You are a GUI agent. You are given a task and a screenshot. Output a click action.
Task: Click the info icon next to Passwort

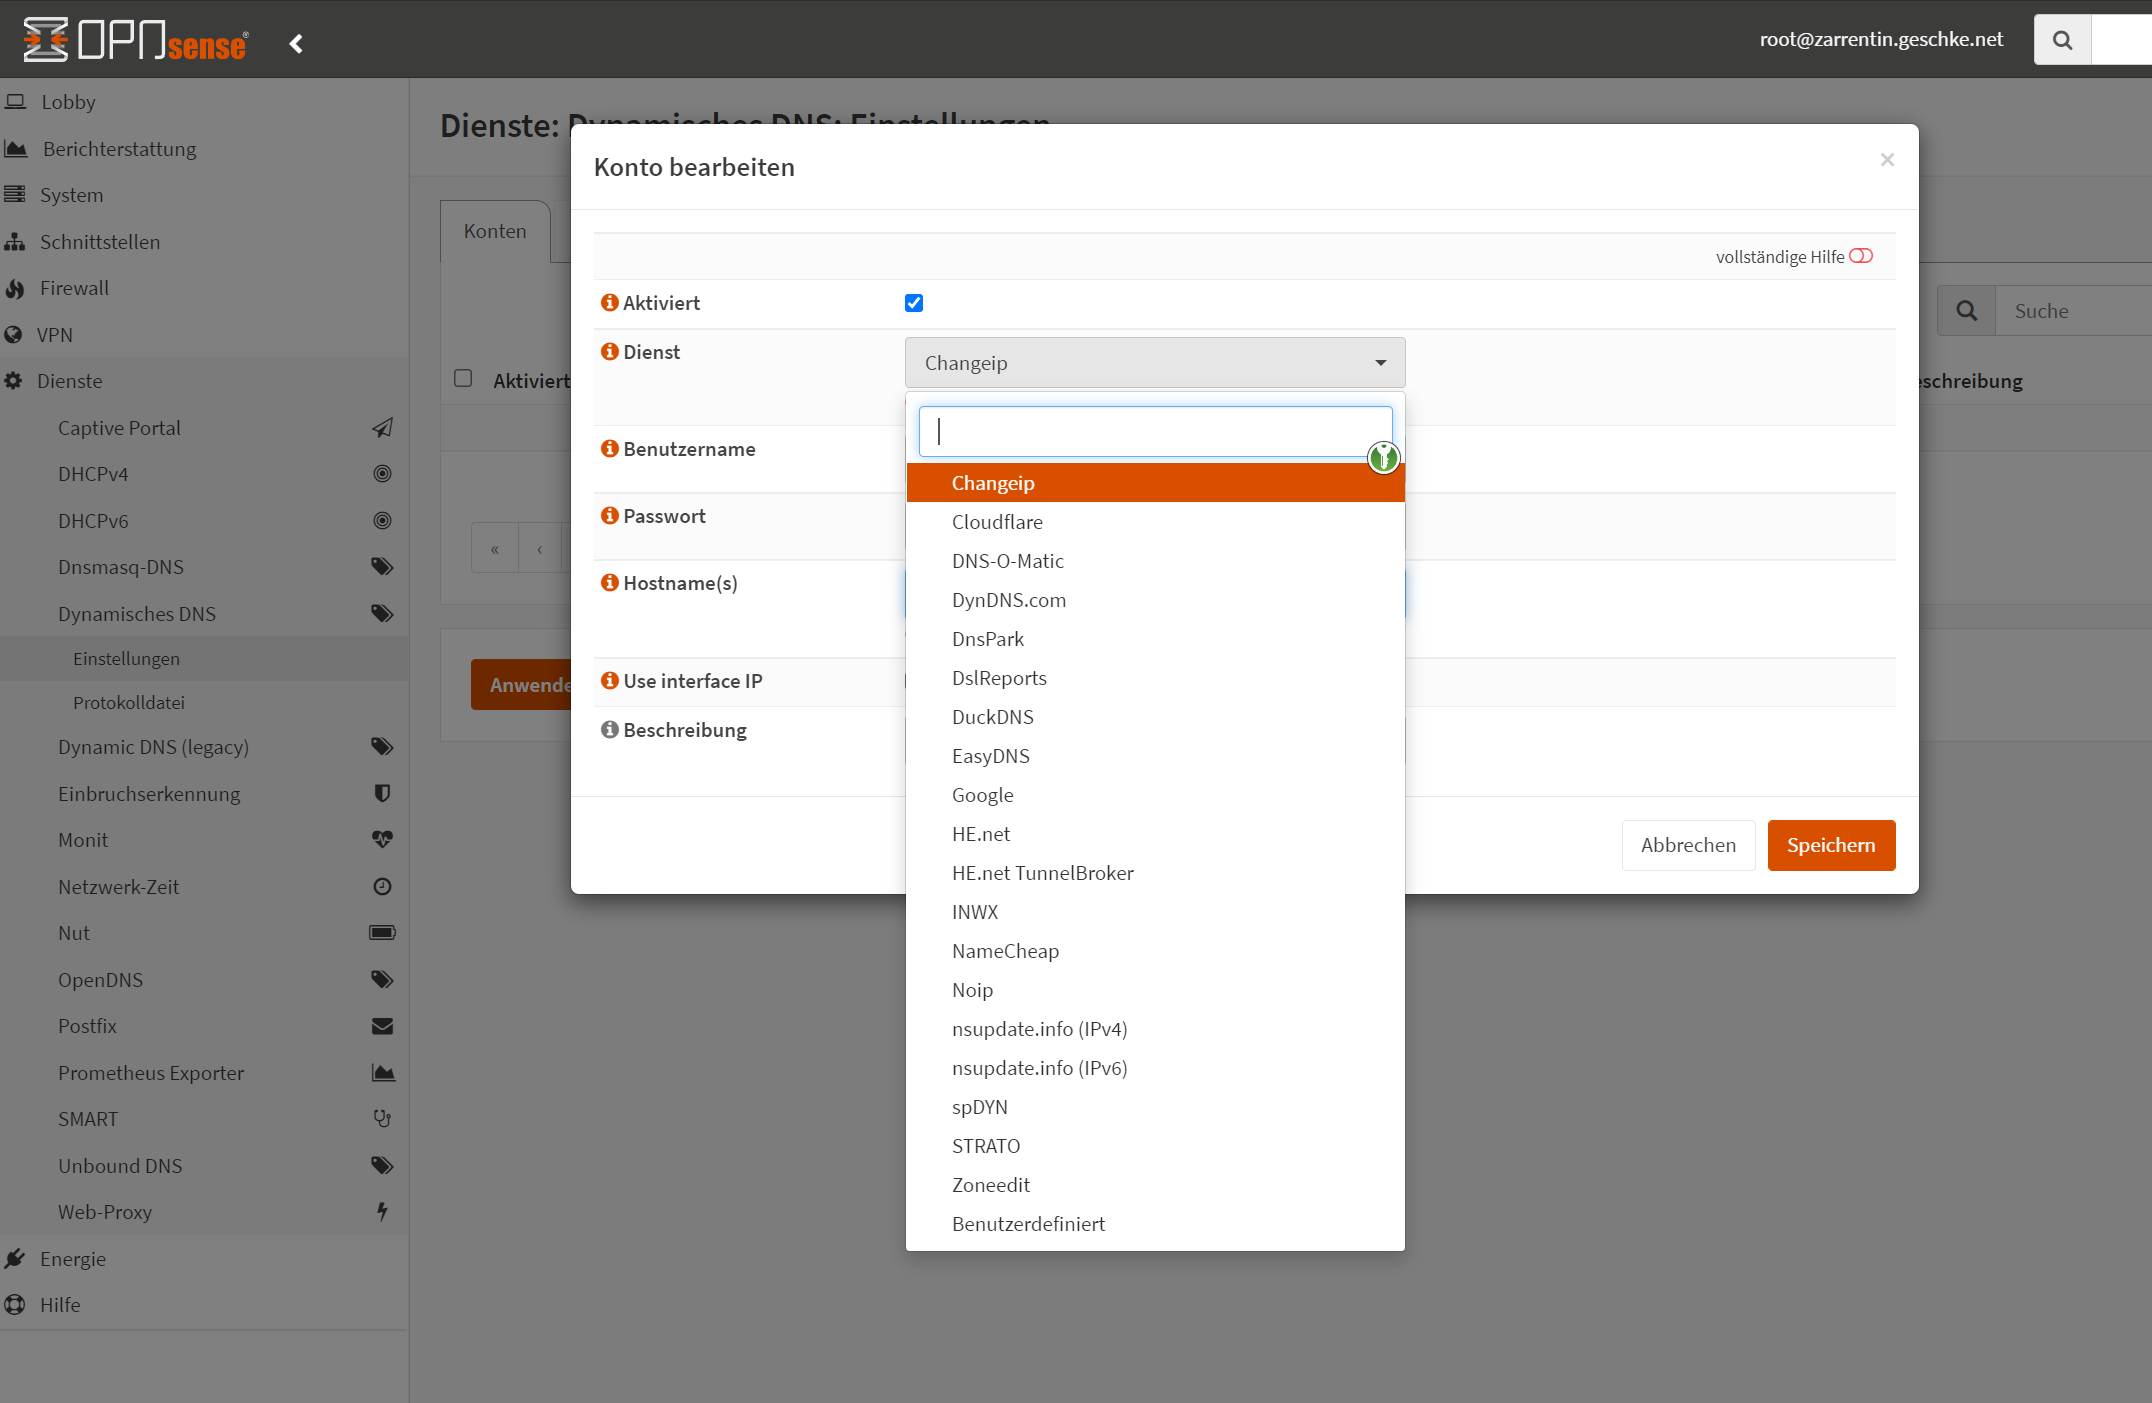609,516
